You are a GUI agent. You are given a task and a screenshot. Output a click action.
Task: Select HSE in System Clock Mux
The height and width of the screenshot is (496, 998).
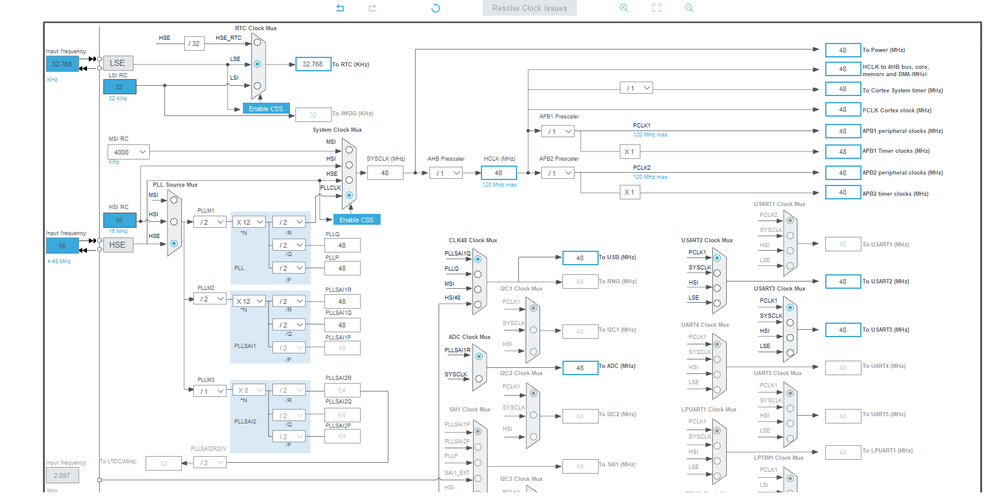tap(349, 180)
